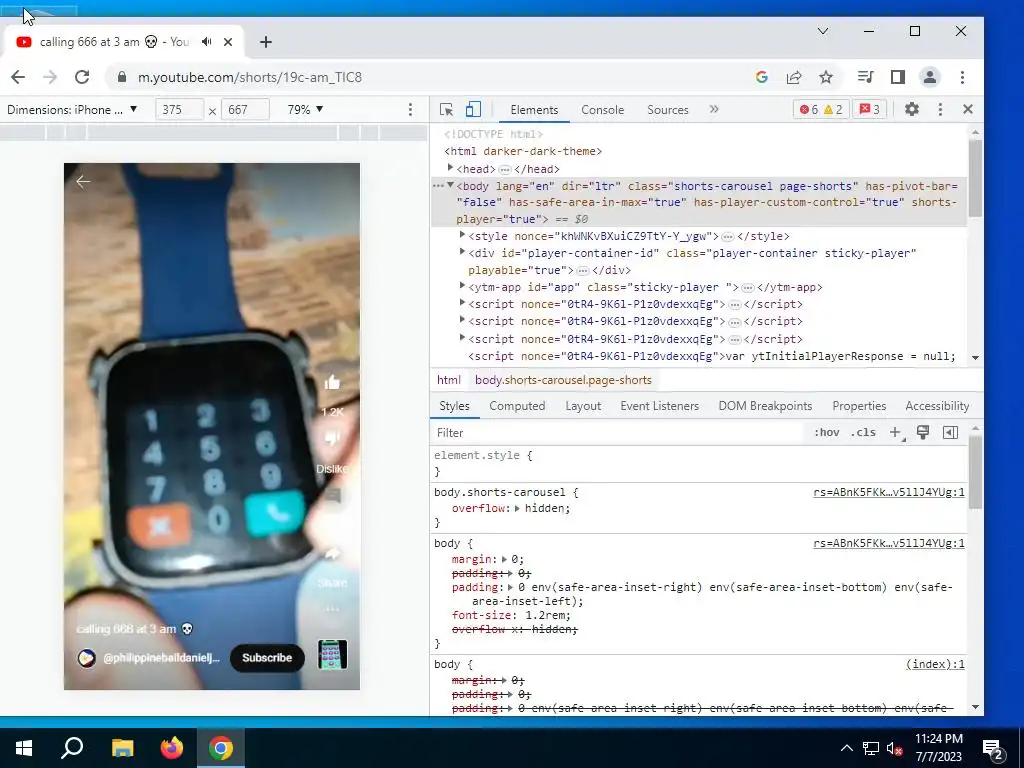Open device toolbar more options dots

[x=410, y=110]
